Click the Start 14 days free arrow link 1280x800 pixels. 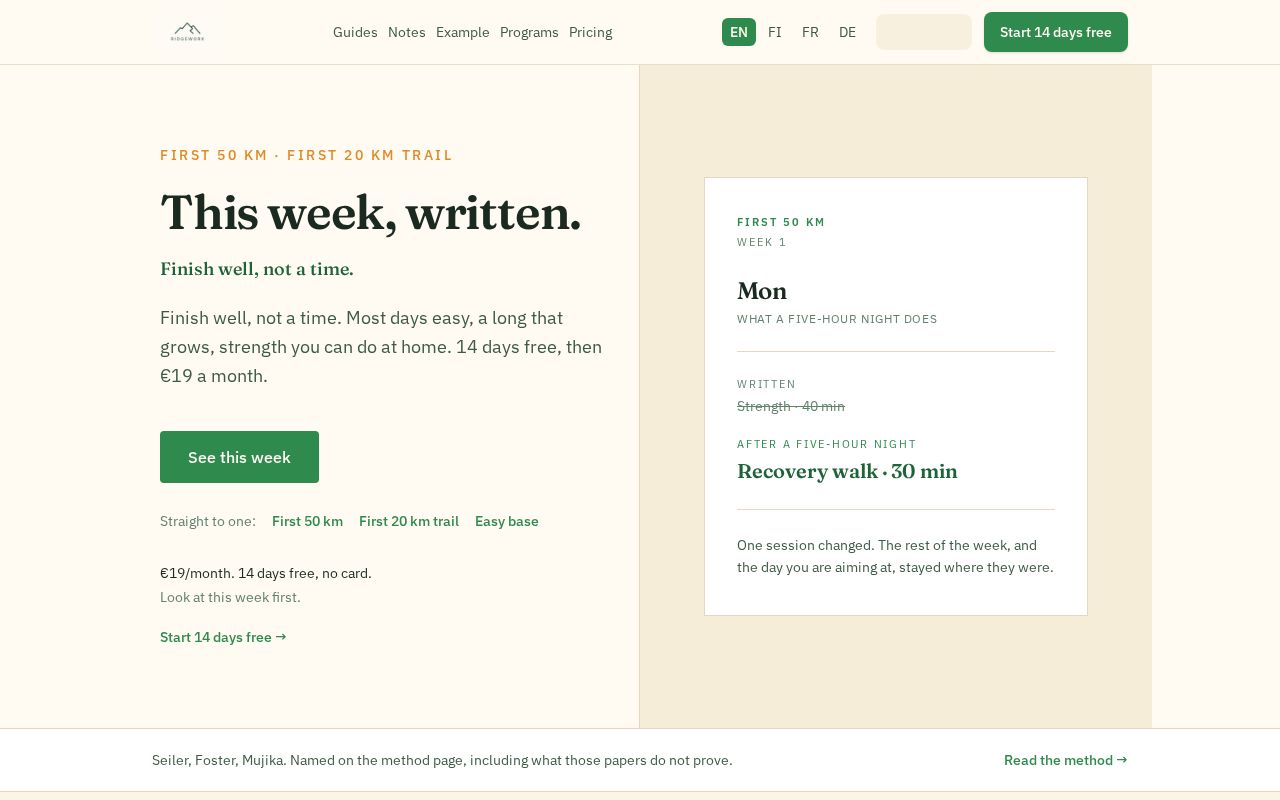click(x=223, y=637)
